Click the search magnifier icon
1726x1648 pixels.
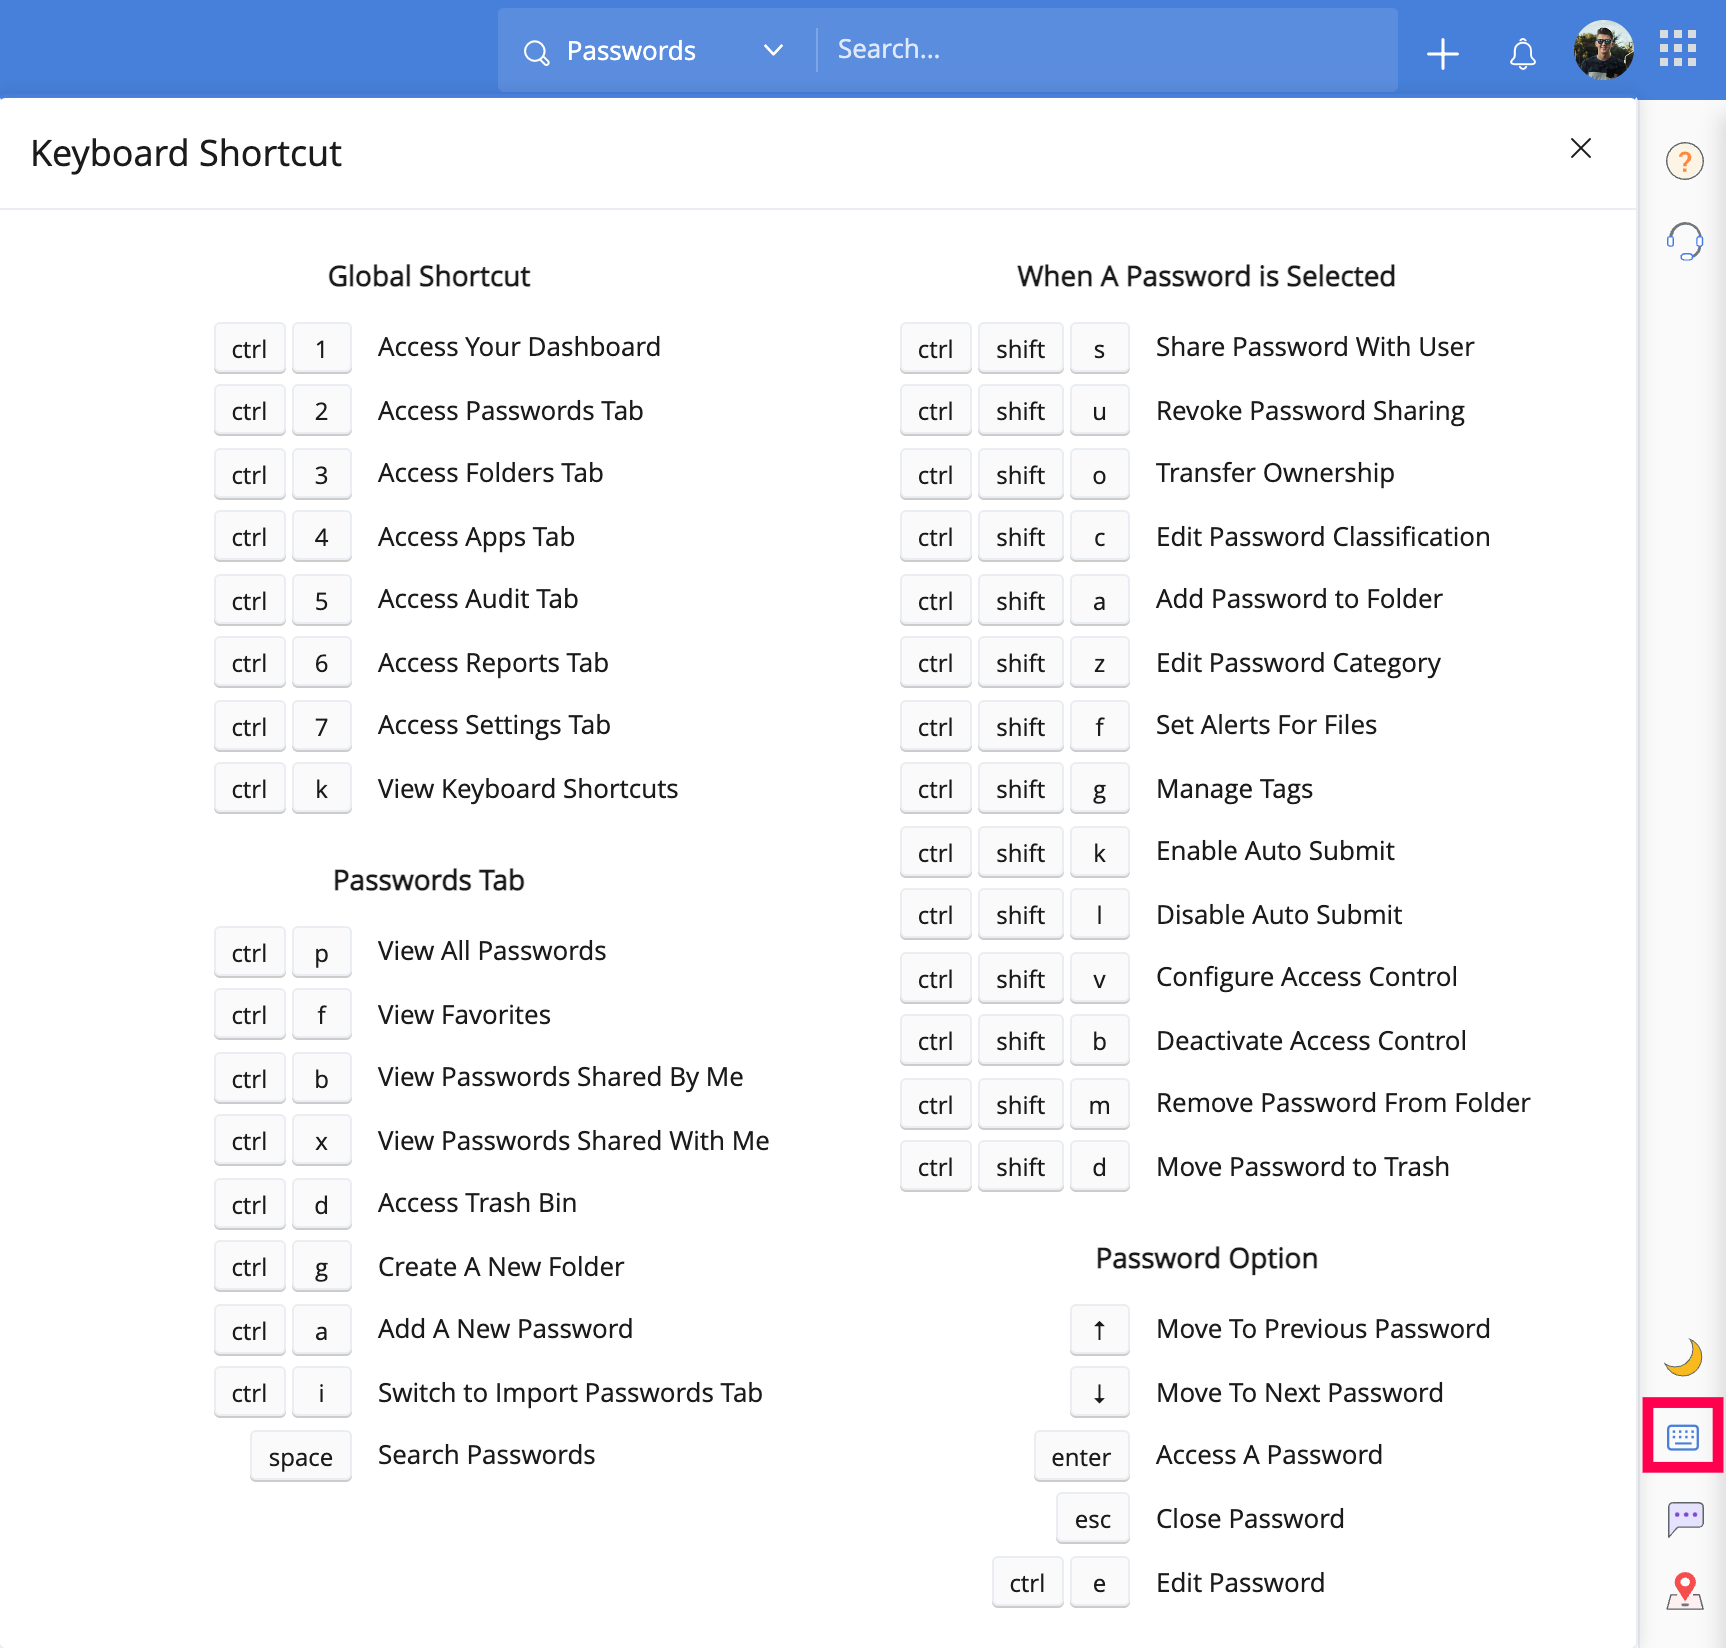(x=537, y=52)
